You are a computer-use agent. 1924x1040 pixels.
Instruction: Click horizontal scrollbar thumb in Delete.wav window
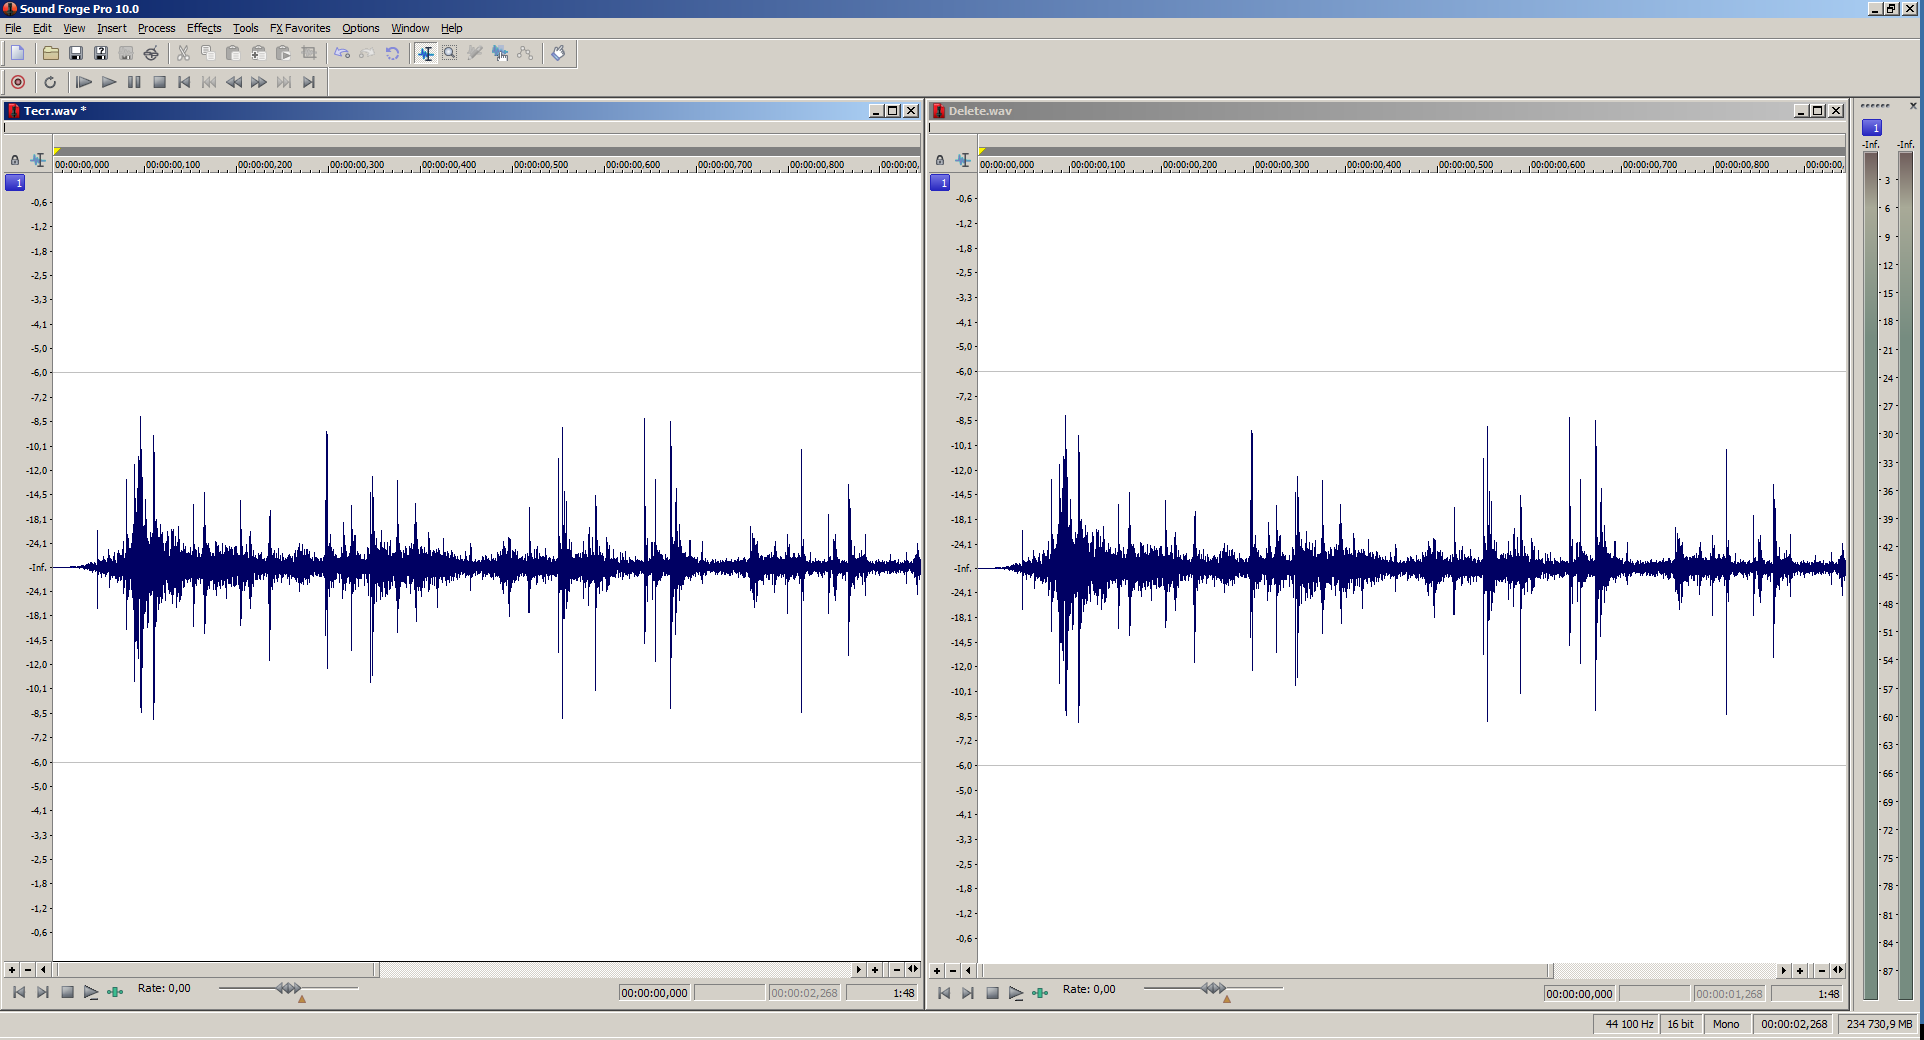[x=1266, y=970]
